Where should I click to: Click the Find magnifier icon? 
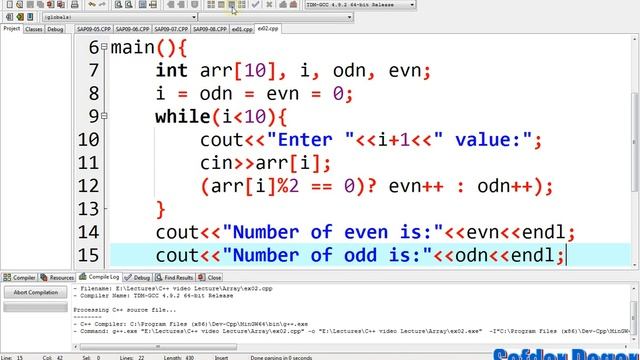118,4
